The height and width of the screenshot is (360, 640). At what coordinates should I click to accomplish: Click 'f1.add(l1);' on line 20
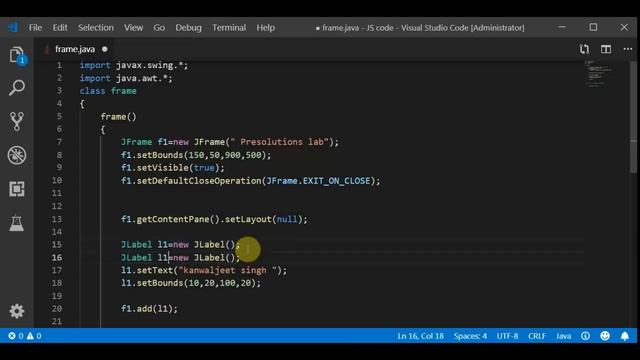149,309
